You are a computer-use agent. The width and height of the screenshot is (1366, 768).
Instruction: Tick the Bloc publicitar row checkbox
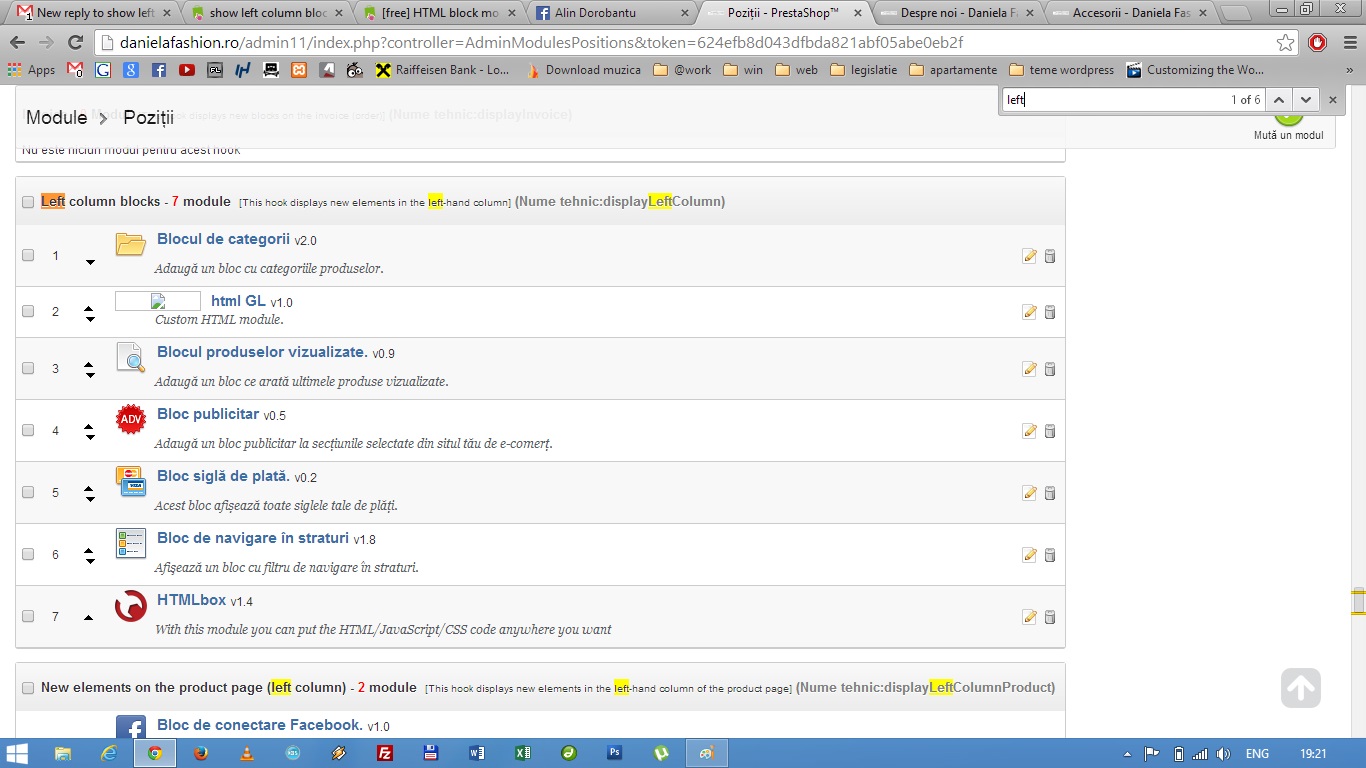click(x=28, y=430)
